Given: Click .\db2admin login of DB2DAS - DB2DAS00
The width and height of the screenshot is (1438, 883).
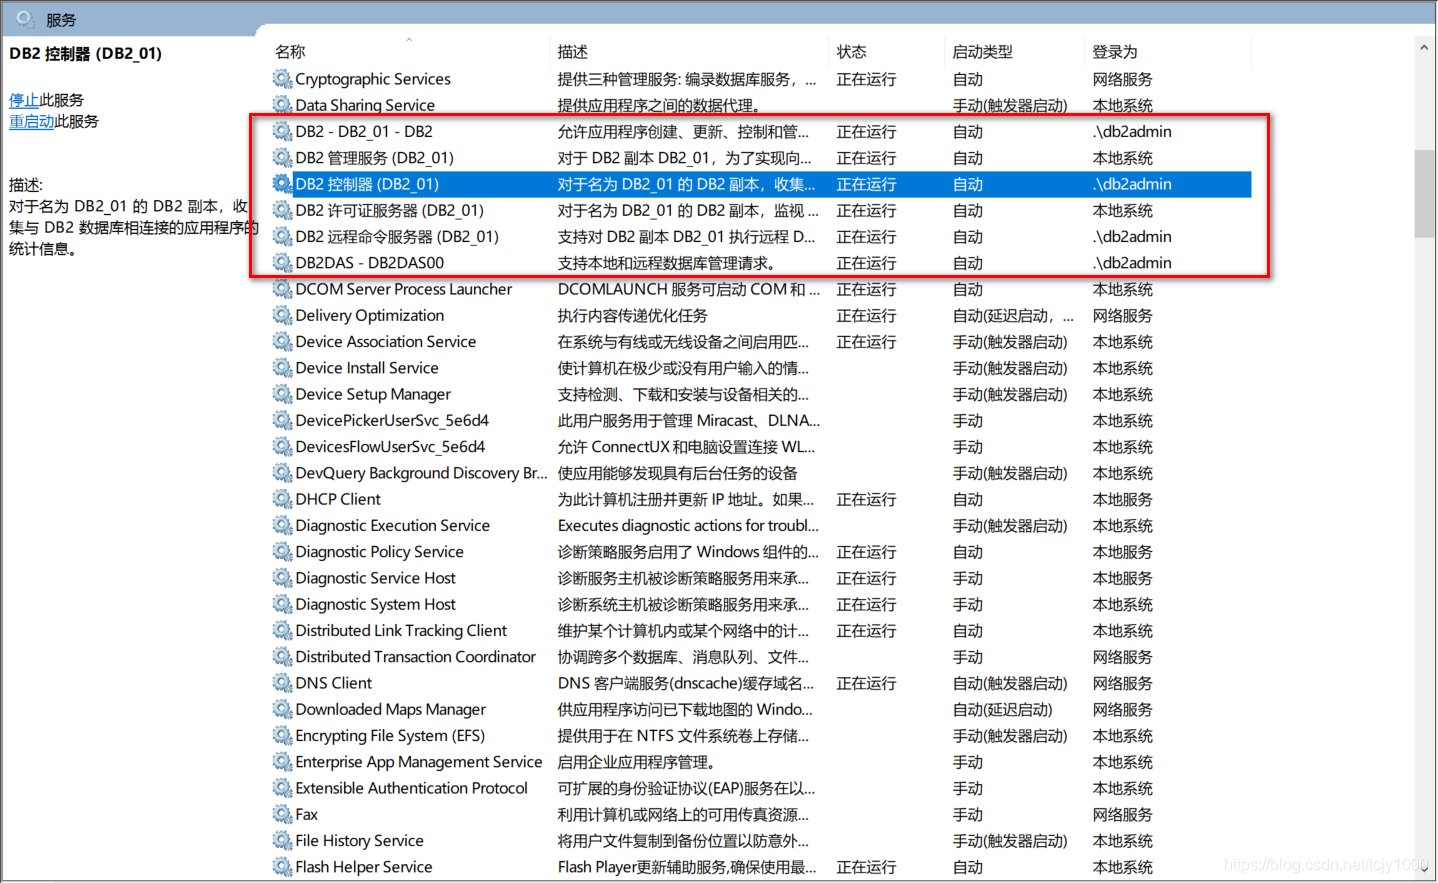Looking at the screenshot, I should coord(1132,263).
